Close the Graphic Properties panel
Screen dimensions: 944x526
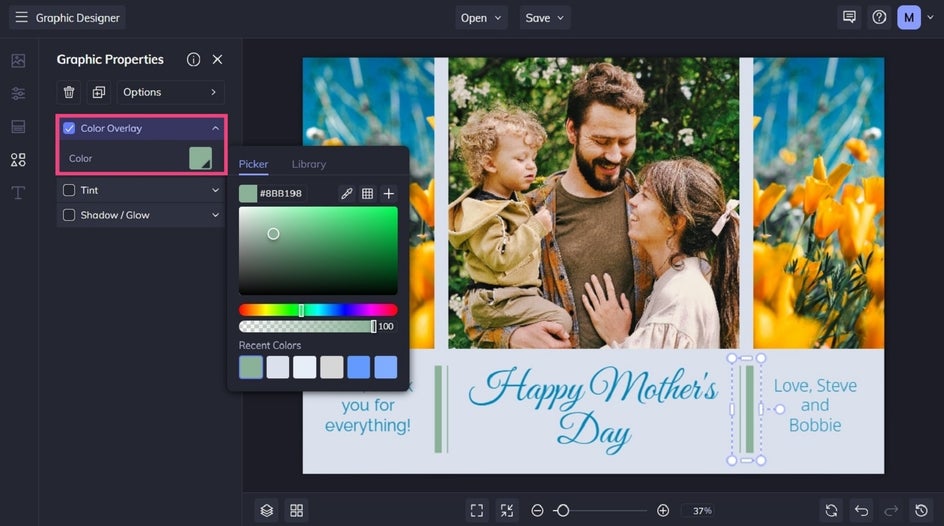pyautogui.click(x=217, y=59)
